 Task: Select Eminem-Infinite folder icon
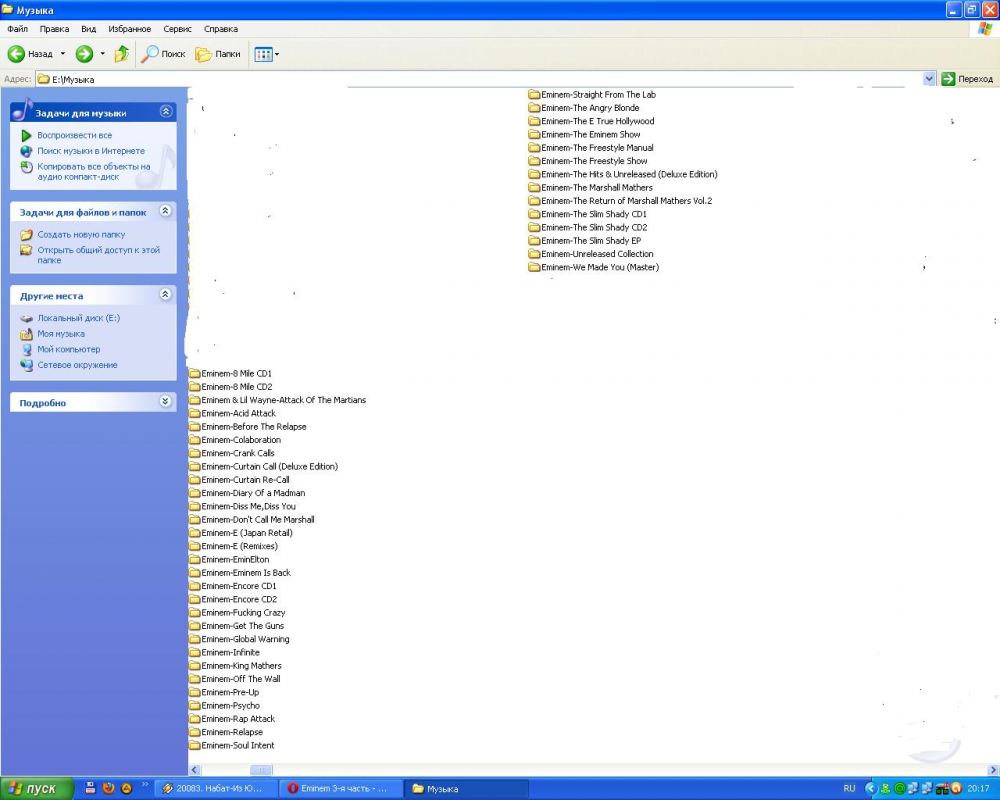point(195,652)
